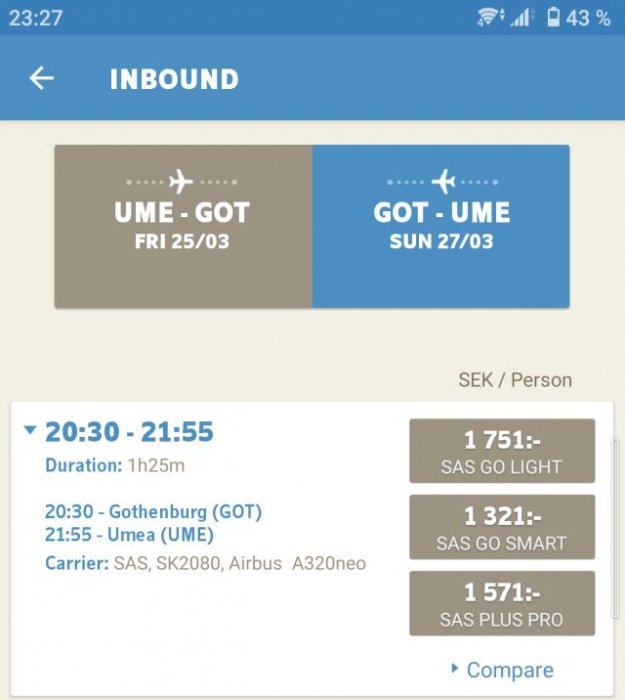
Task: Select SAS PLUS PRO fare 1 571:-
Action: [501, 603]
